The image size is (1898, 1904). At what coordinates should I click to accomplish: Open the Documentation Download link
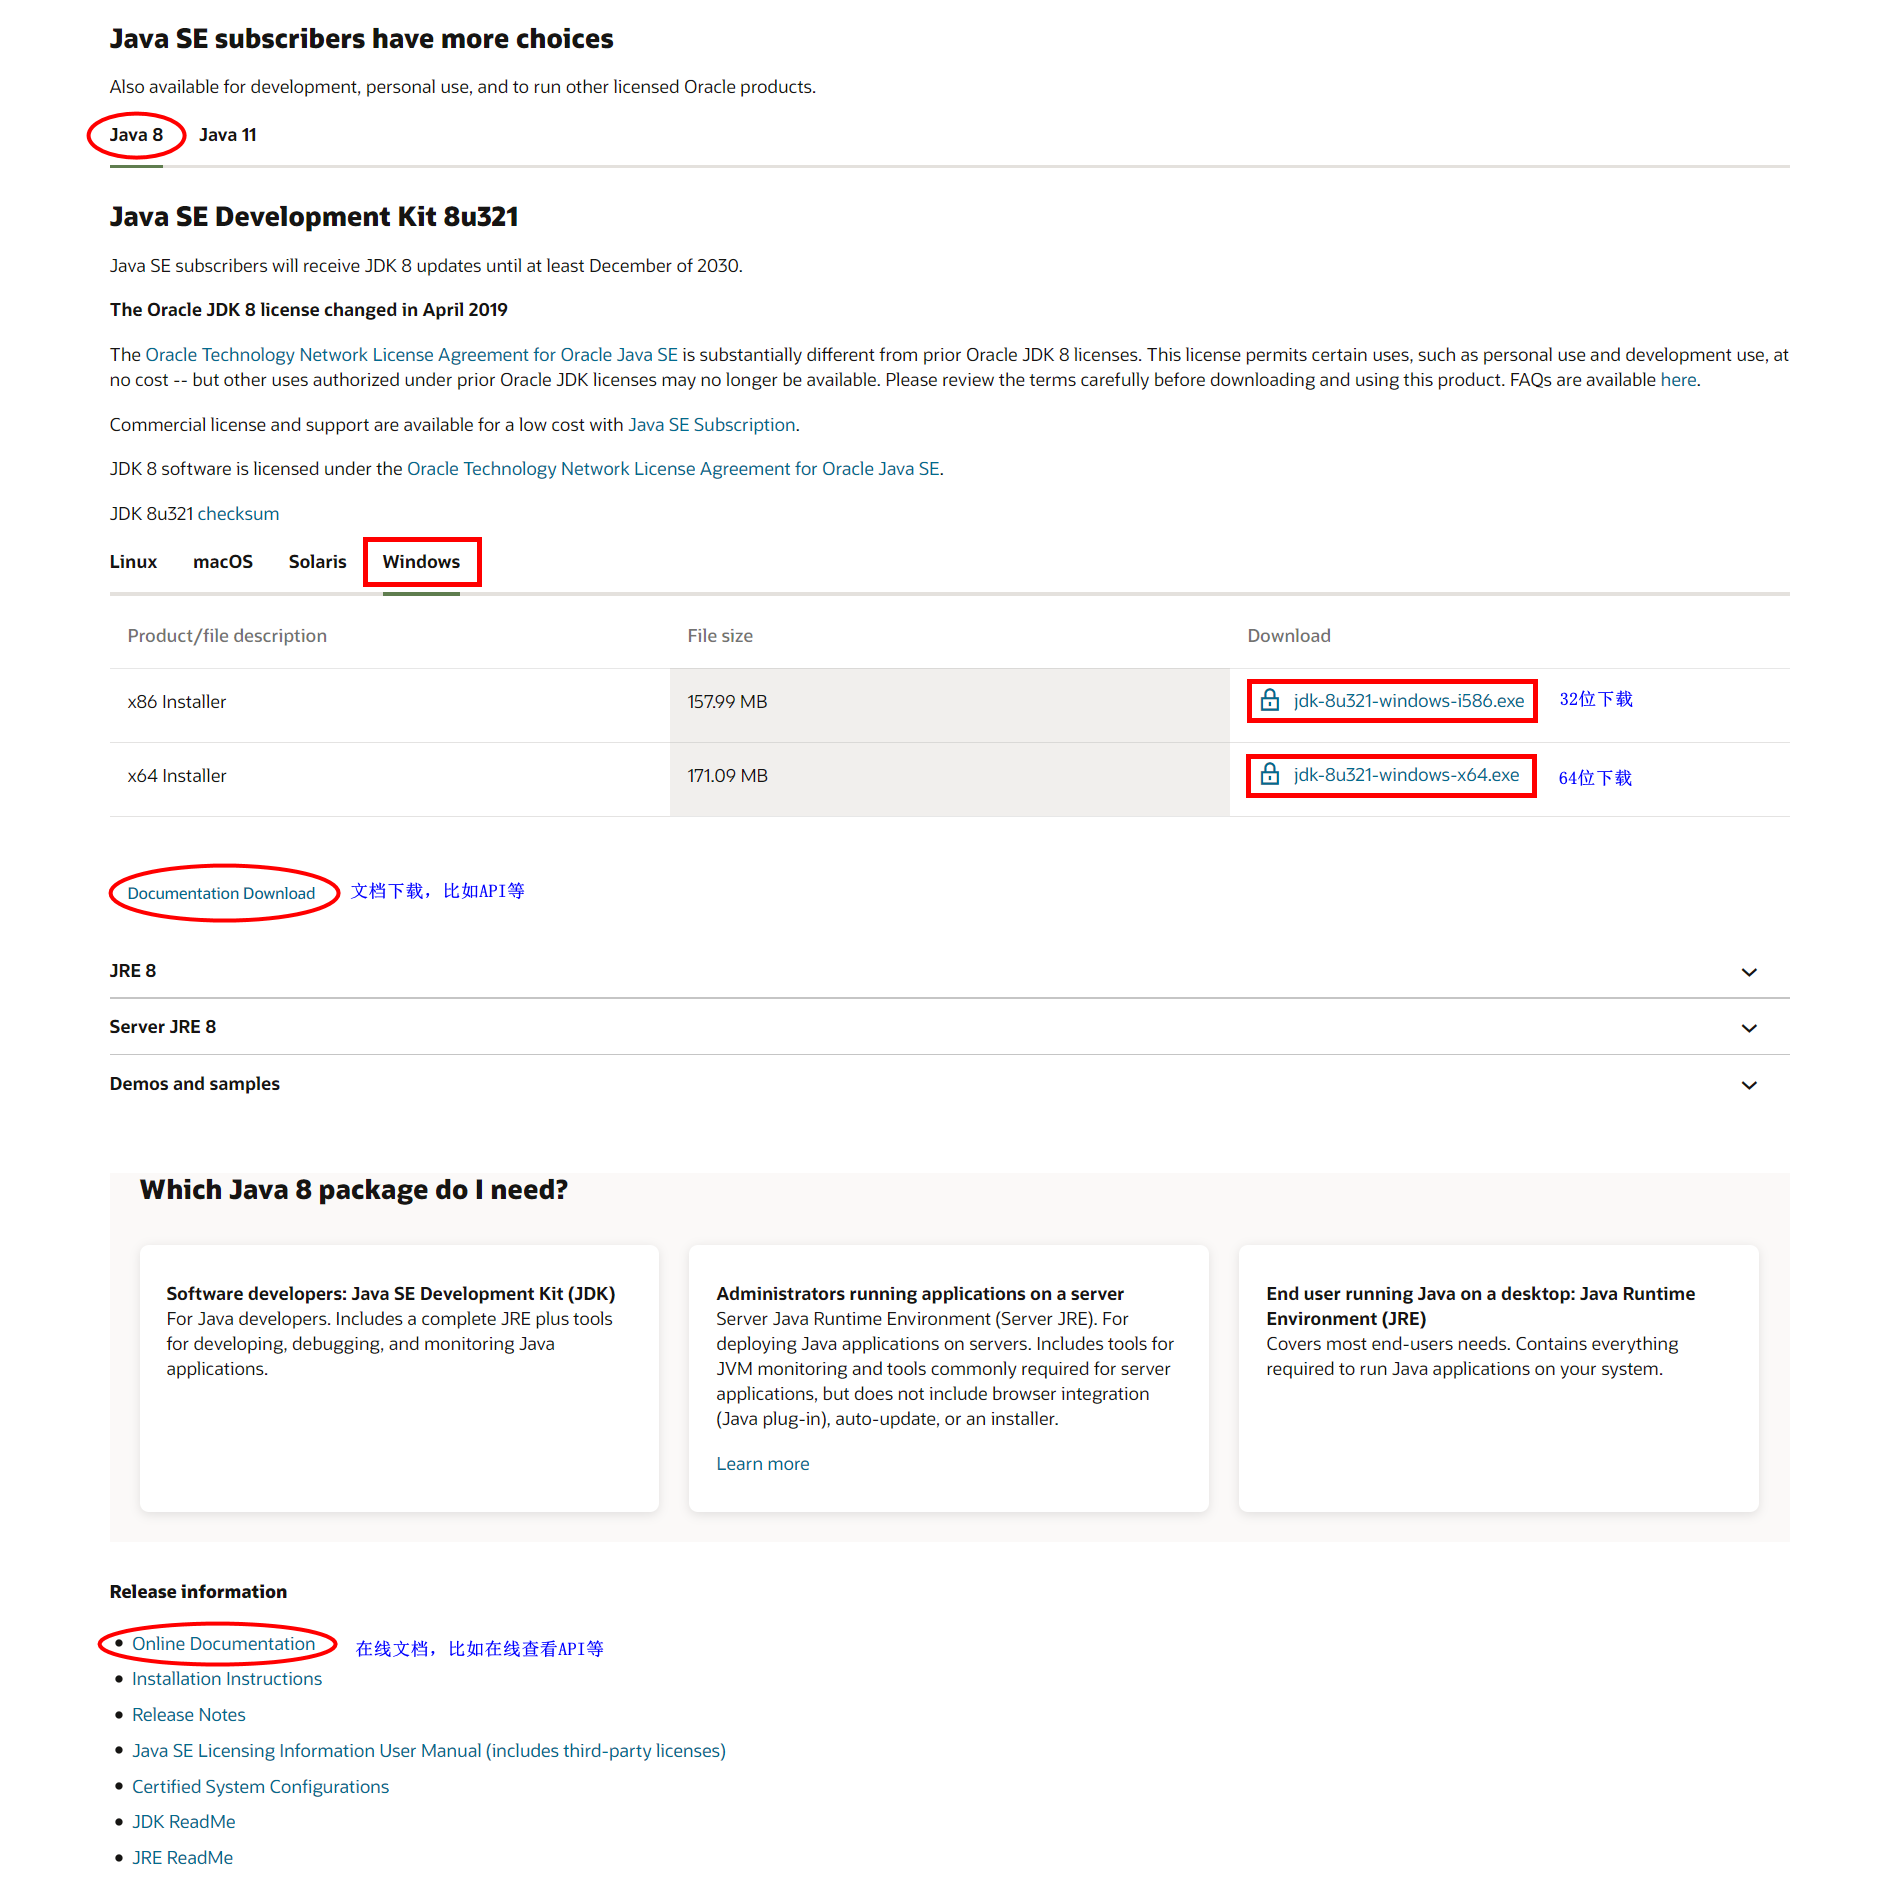click(x=221, y=893)
